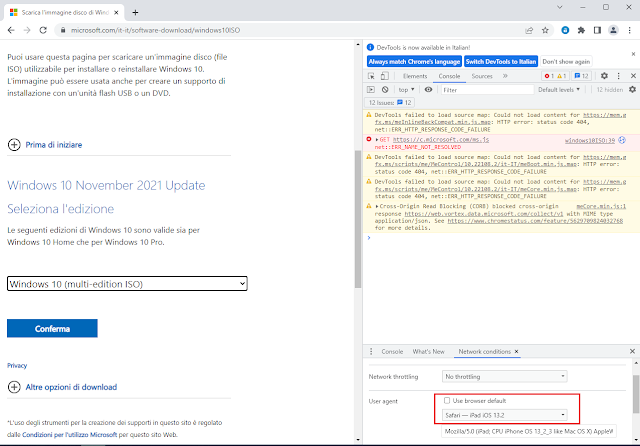Open DevTools settings gear icon
This screenshot has height=446, width=640.
point(604,76)
